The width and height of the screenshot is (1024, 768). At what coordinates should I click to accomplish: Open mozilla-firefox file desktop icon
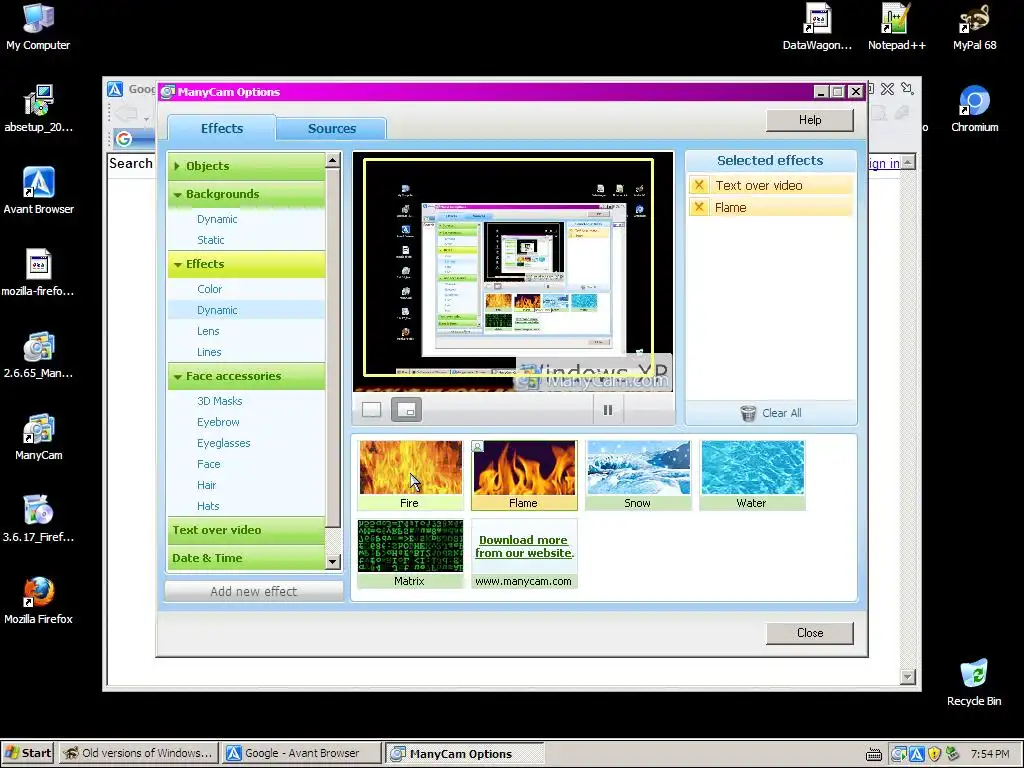[38, 273]
